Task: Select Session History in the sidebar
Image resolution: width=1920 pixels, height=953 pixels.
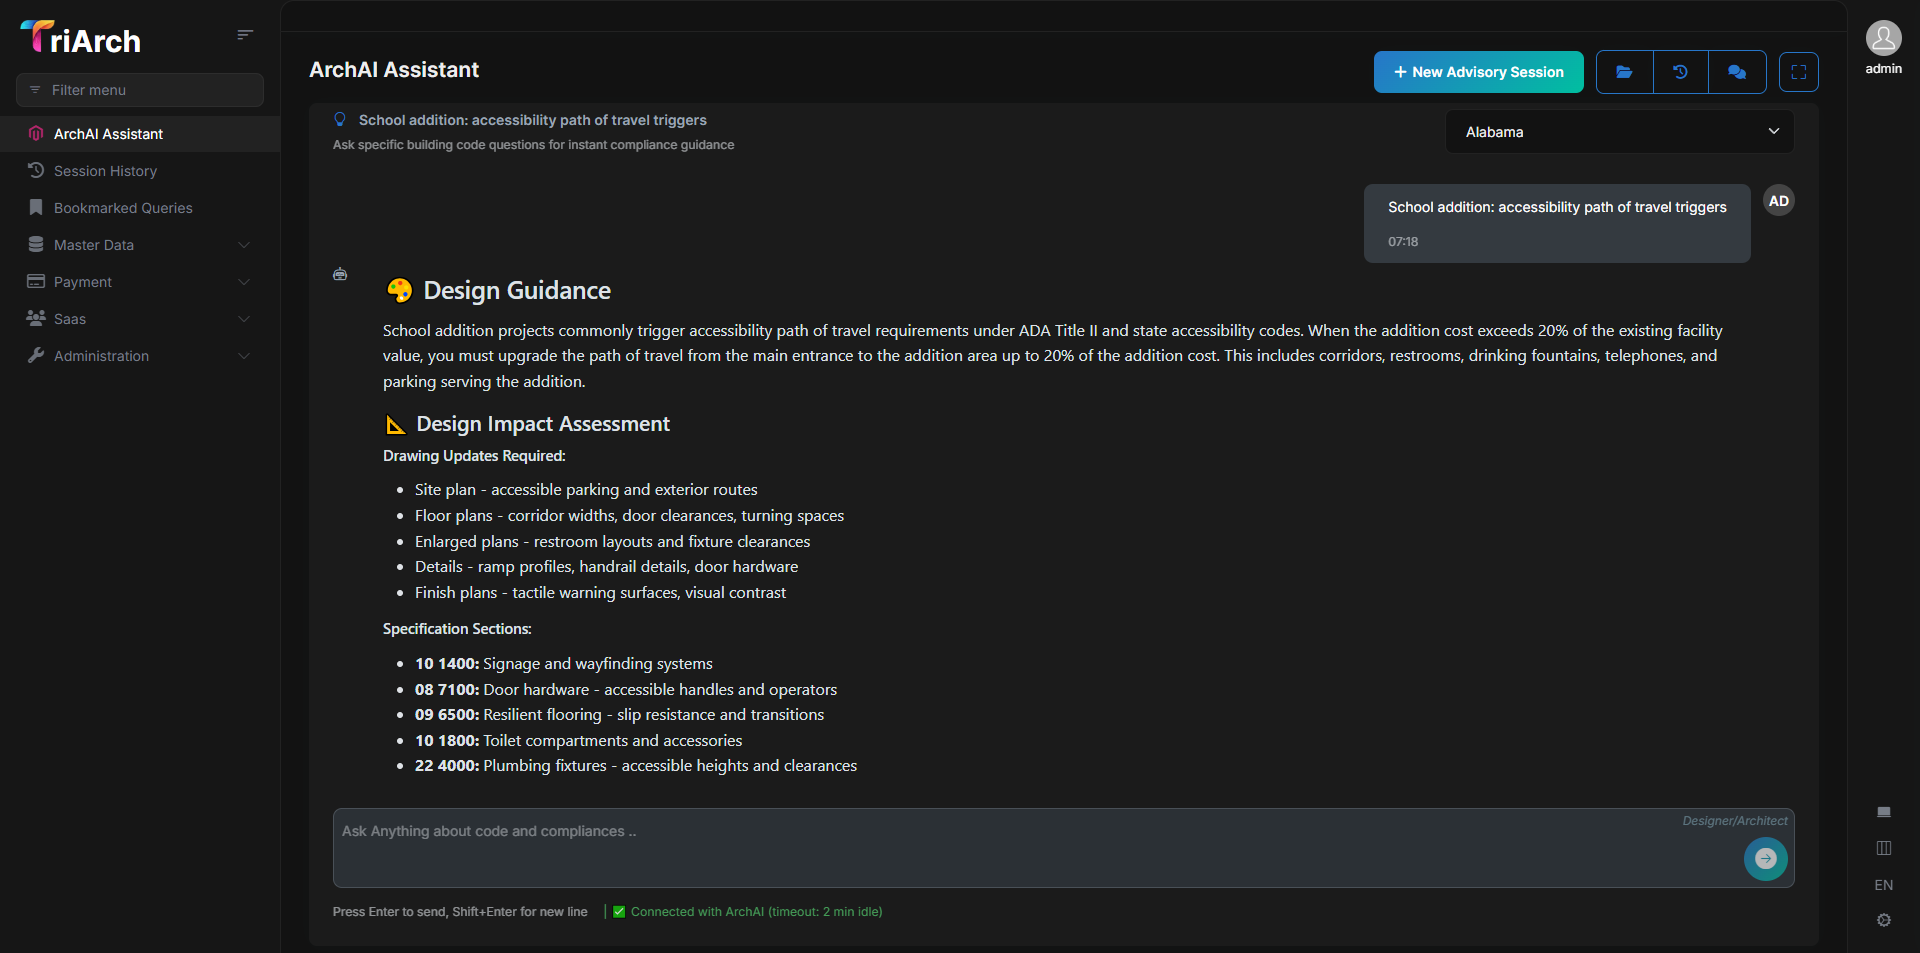Action: tap(103, 170)
